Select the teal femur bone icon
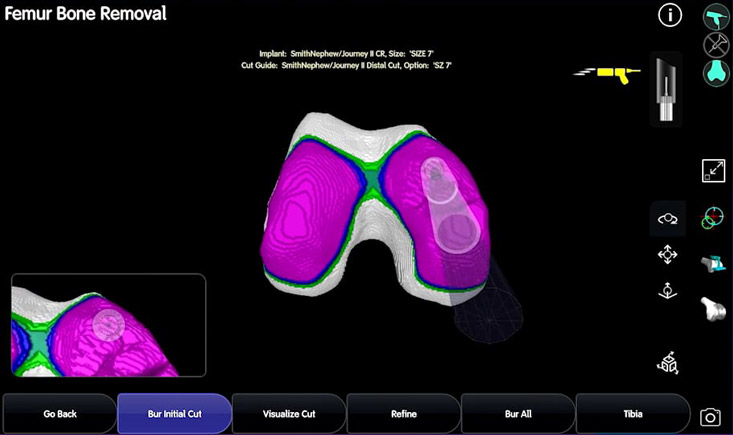 point(716,73)
